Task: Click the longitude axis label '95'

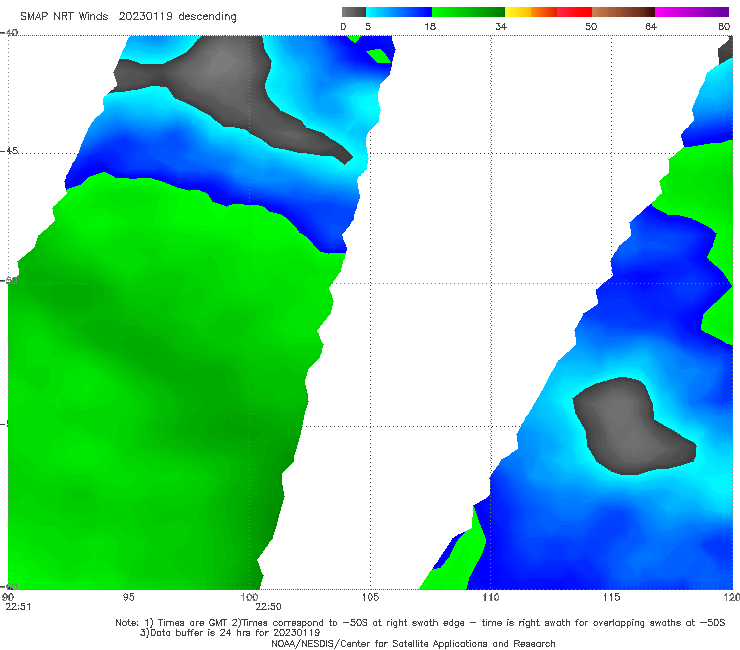Action: 128,597
